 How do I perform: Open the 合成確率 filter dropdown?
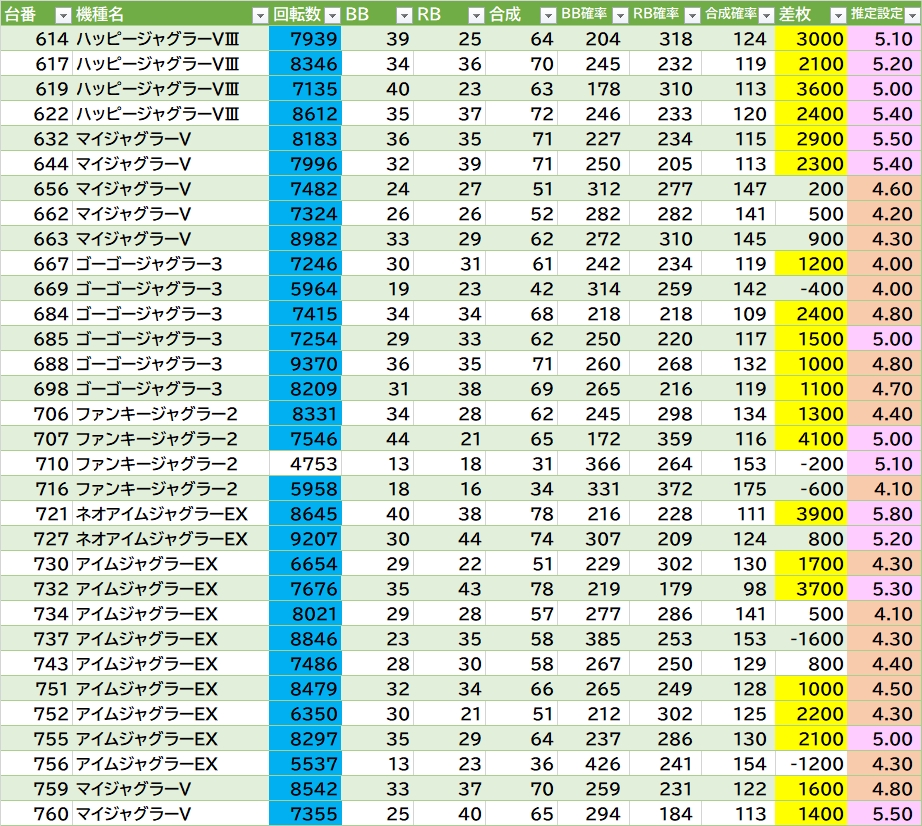point(765,15)
